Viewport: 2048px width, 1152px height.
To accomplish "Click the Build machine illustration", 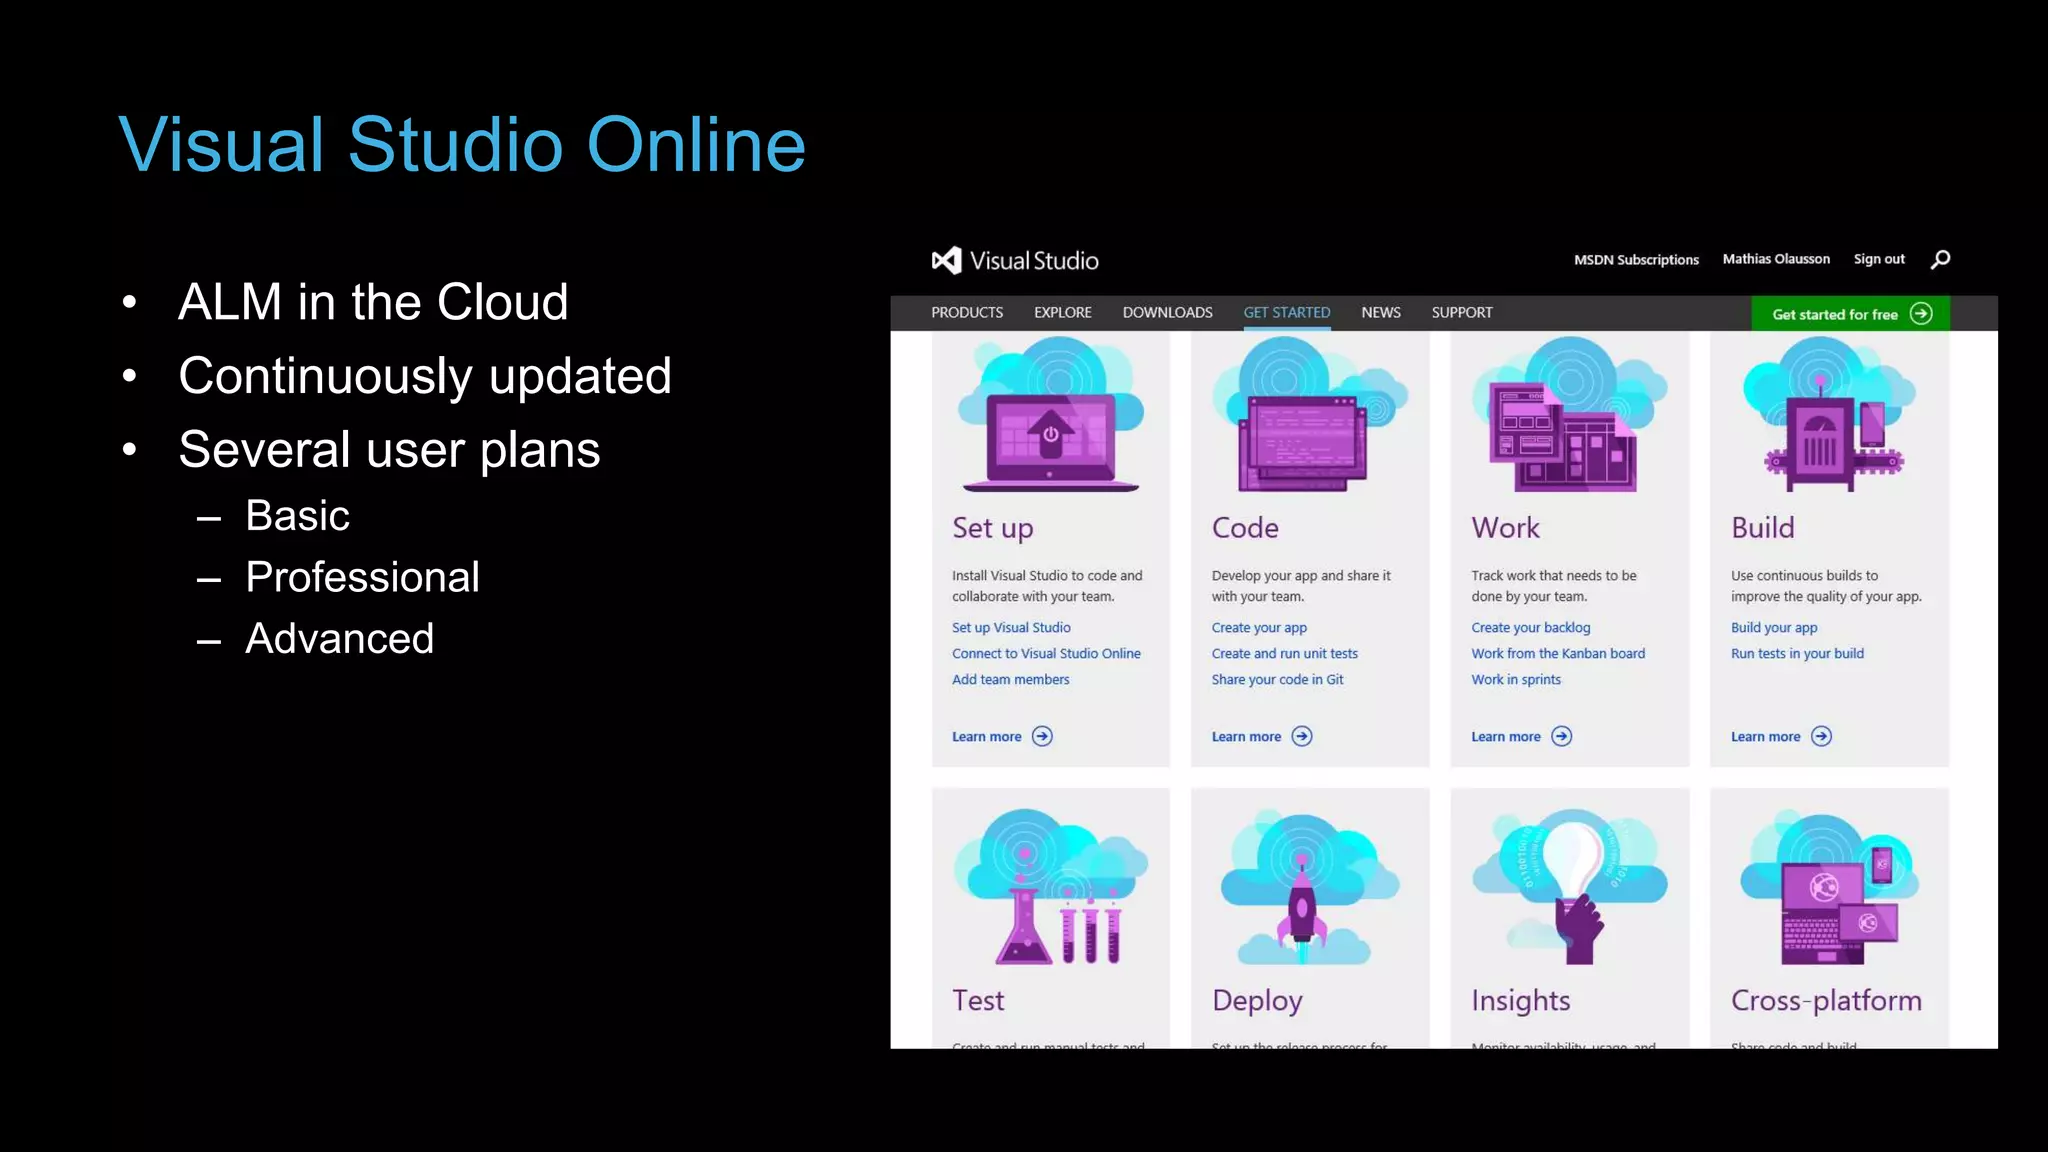I will [x=1830, y=415].
